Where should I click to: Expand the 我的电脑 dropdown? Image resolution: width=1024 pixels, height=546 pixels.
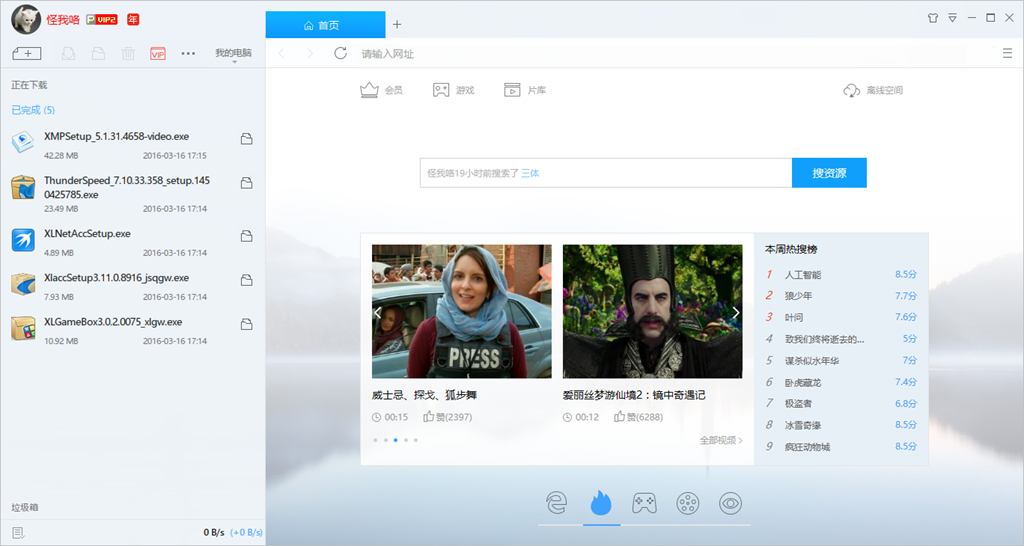click(233, 54)
